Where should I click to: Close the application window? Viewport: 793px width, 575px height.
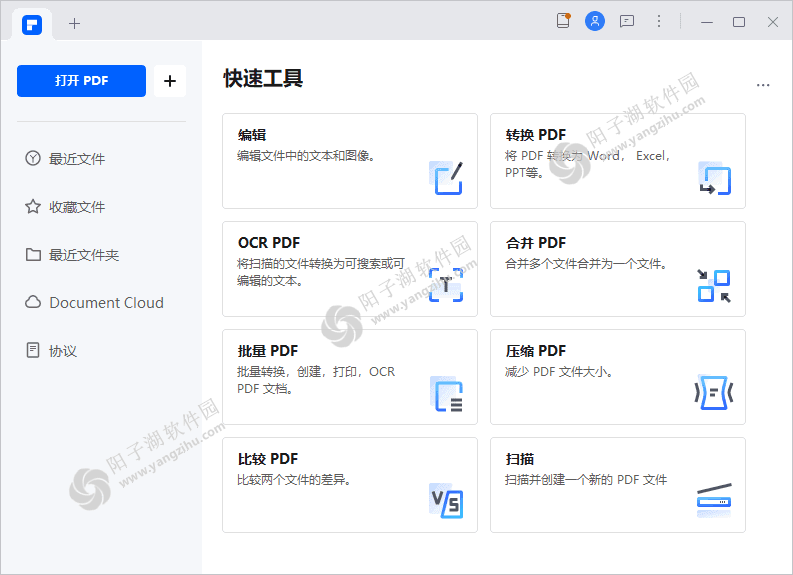(773, 22)
